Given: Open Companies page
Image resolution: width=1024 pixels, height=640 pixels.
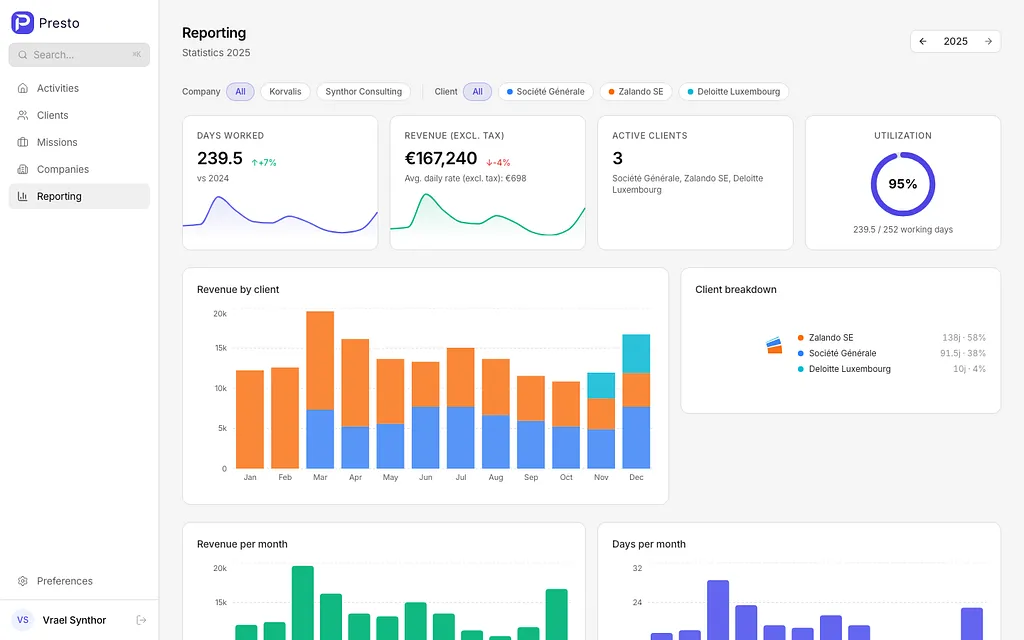Looking at the screenshot, I should pyautogui.click(x=79, y=169).
